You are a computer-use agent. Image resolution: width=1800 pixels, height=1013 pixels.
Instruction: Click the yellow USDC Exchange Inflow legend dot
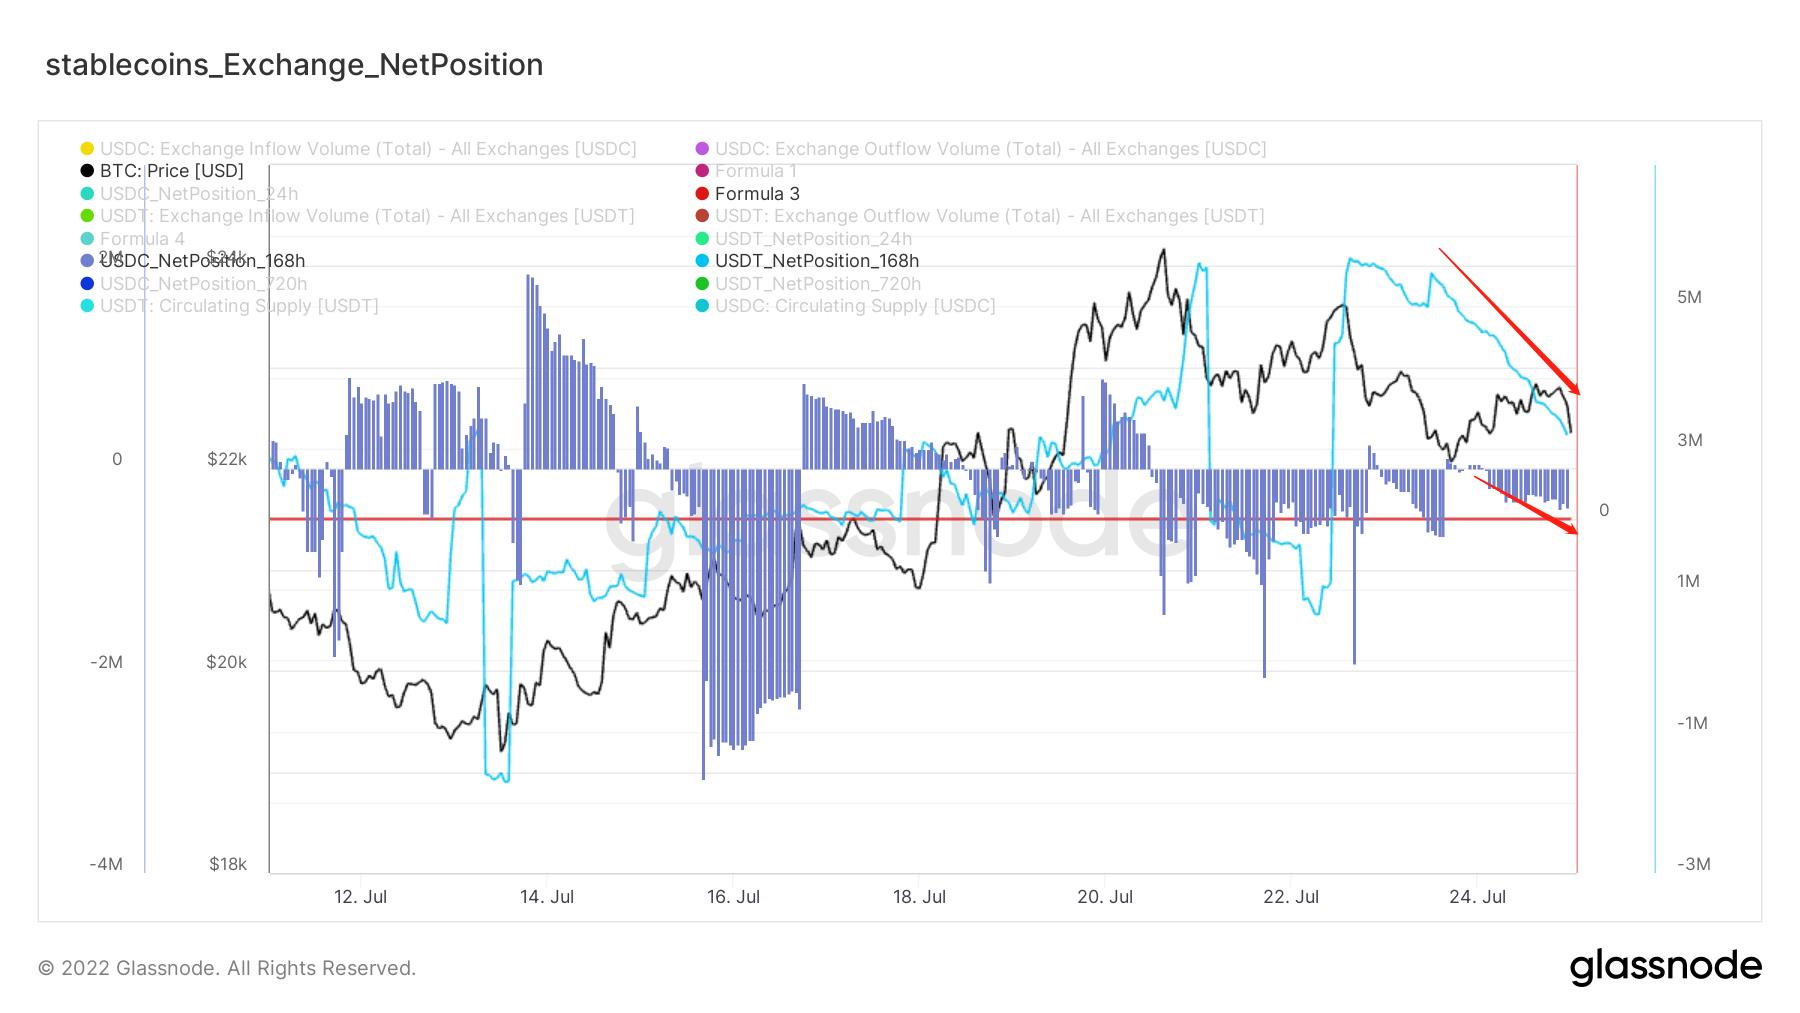point(87,149)
